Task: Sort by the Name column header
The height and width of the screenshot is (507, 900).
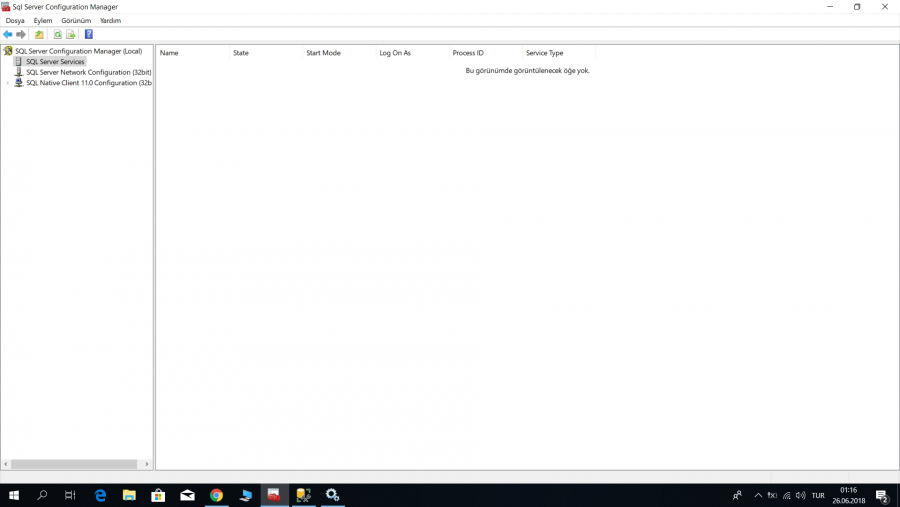Action: click(x=192, y=53)
